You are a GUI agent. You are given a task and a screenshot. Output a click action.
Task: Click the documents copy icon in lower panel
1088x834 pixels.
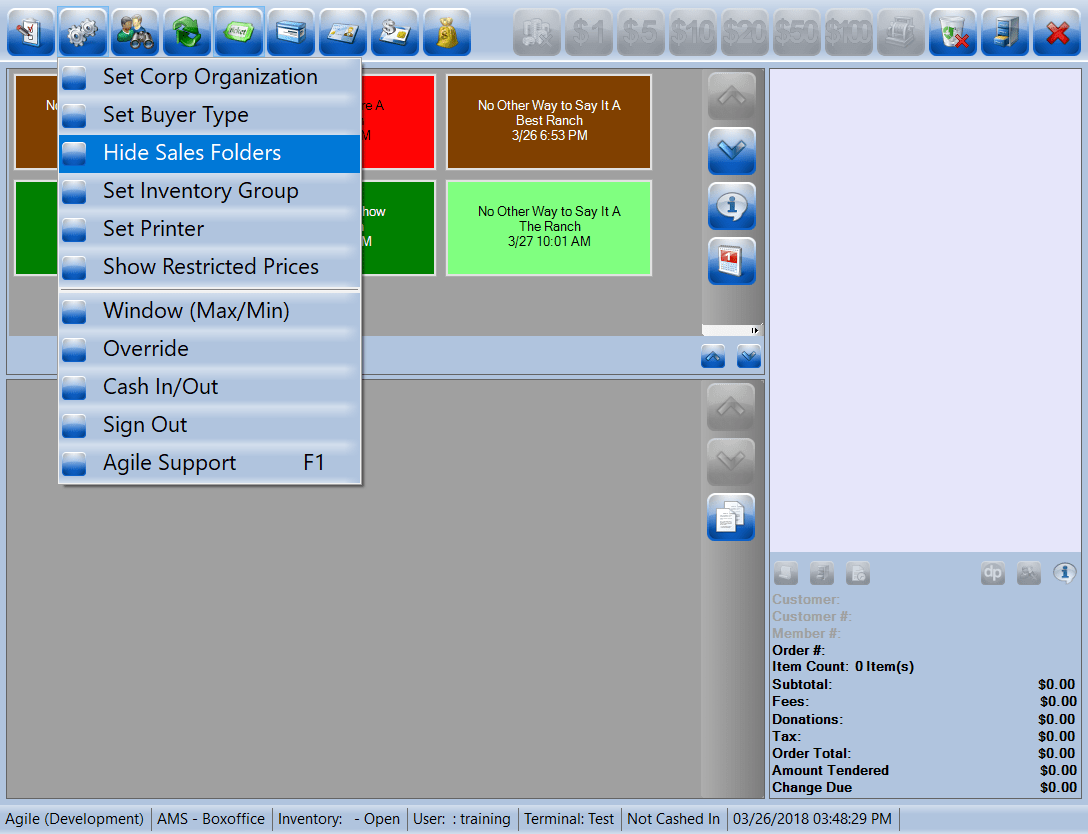(731, 517)
